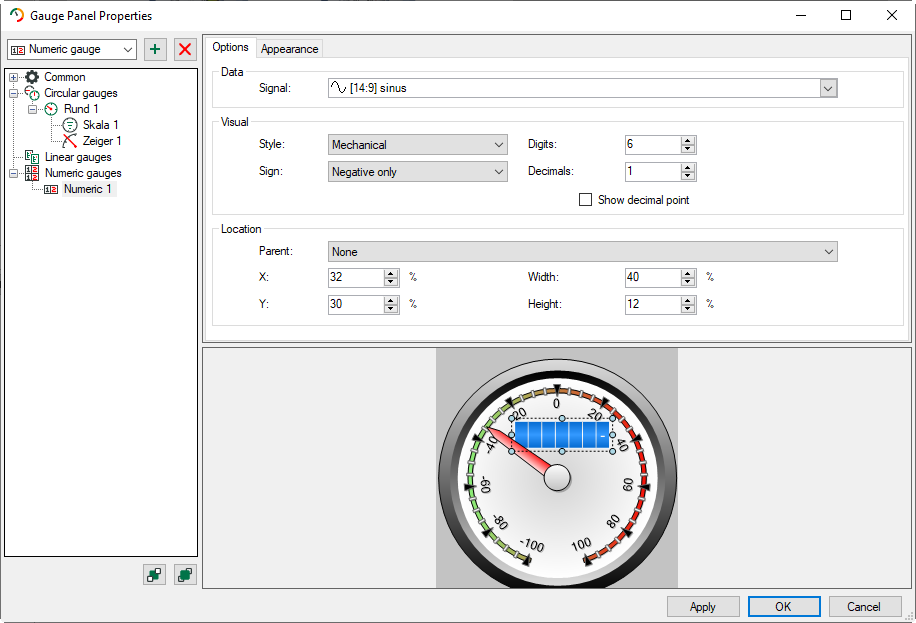Click the Apply button
This screenshot has width=916, height=623.
pyautogui.click(x=703, y=606)
